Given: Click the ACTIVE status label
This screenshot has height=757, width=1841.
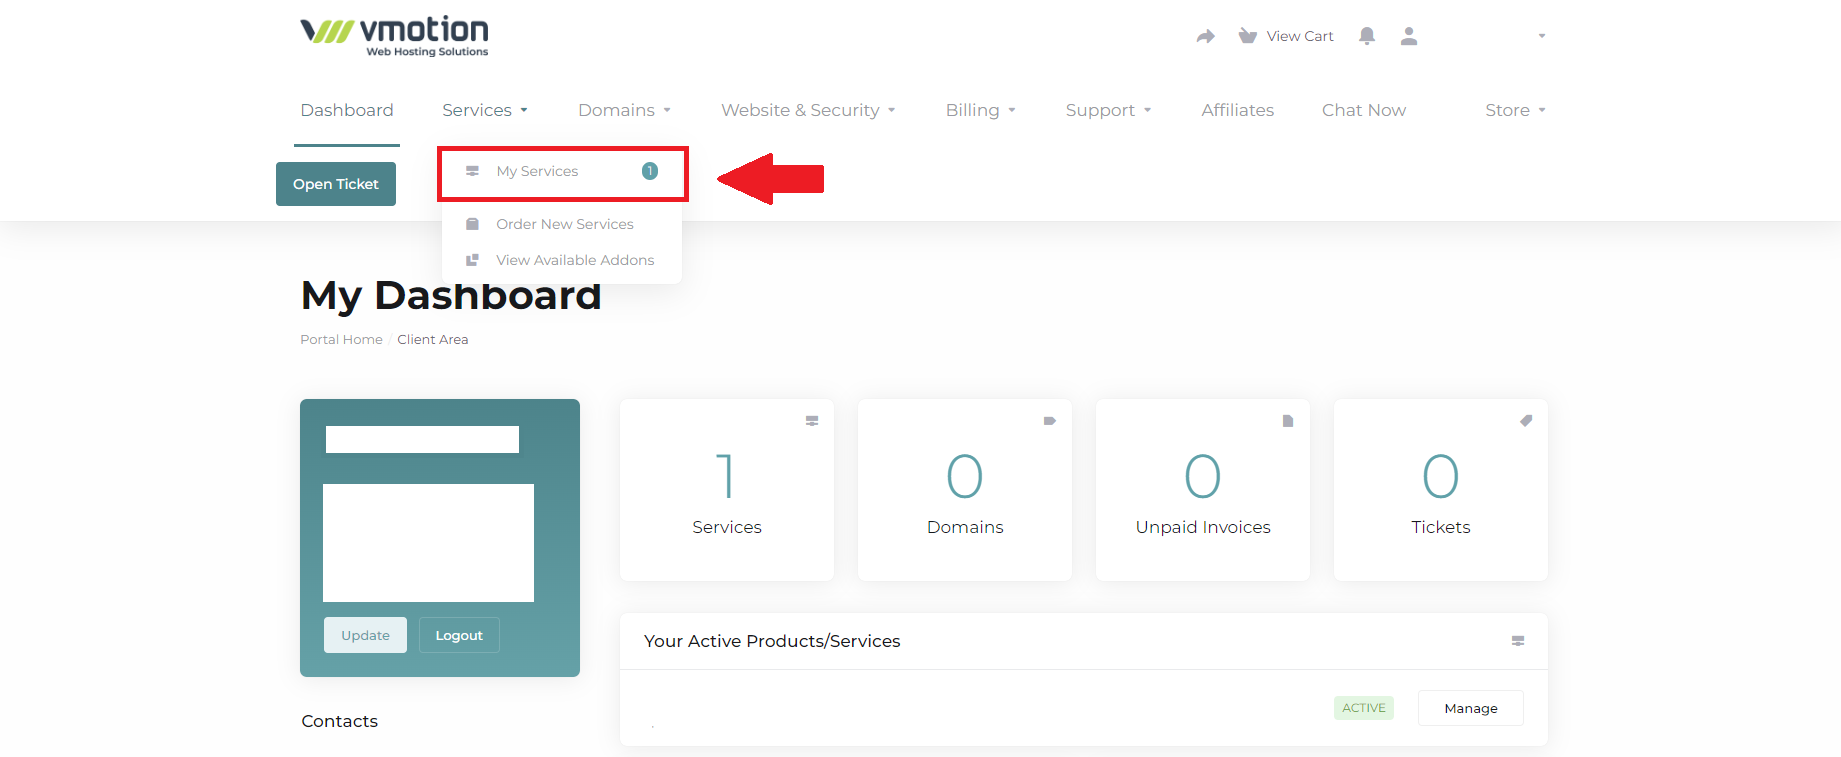Looking at the screenshot, I should tap(1364, 708).
